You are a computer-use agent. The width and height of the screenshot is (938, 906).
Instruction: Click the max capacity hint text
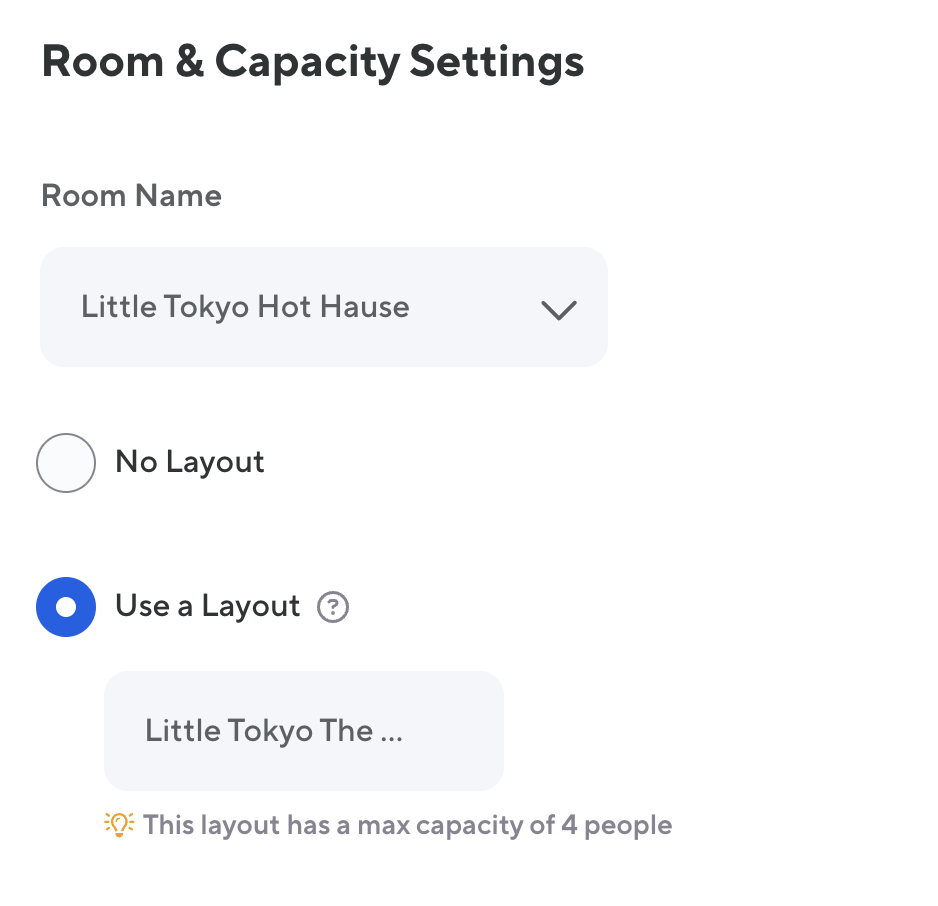407,825
